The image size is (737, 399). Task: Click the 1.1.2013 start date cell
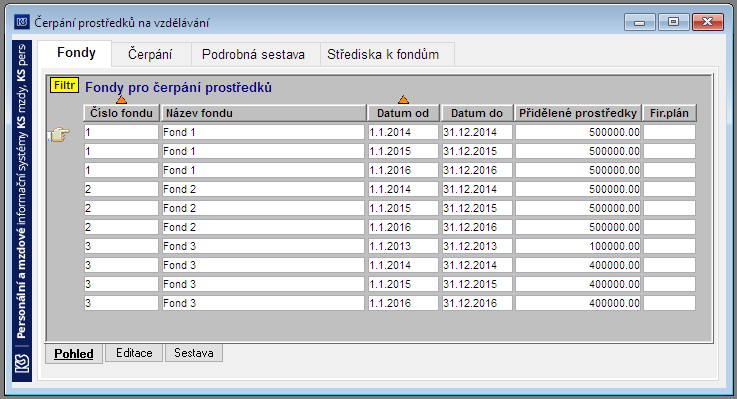point(403,246)
